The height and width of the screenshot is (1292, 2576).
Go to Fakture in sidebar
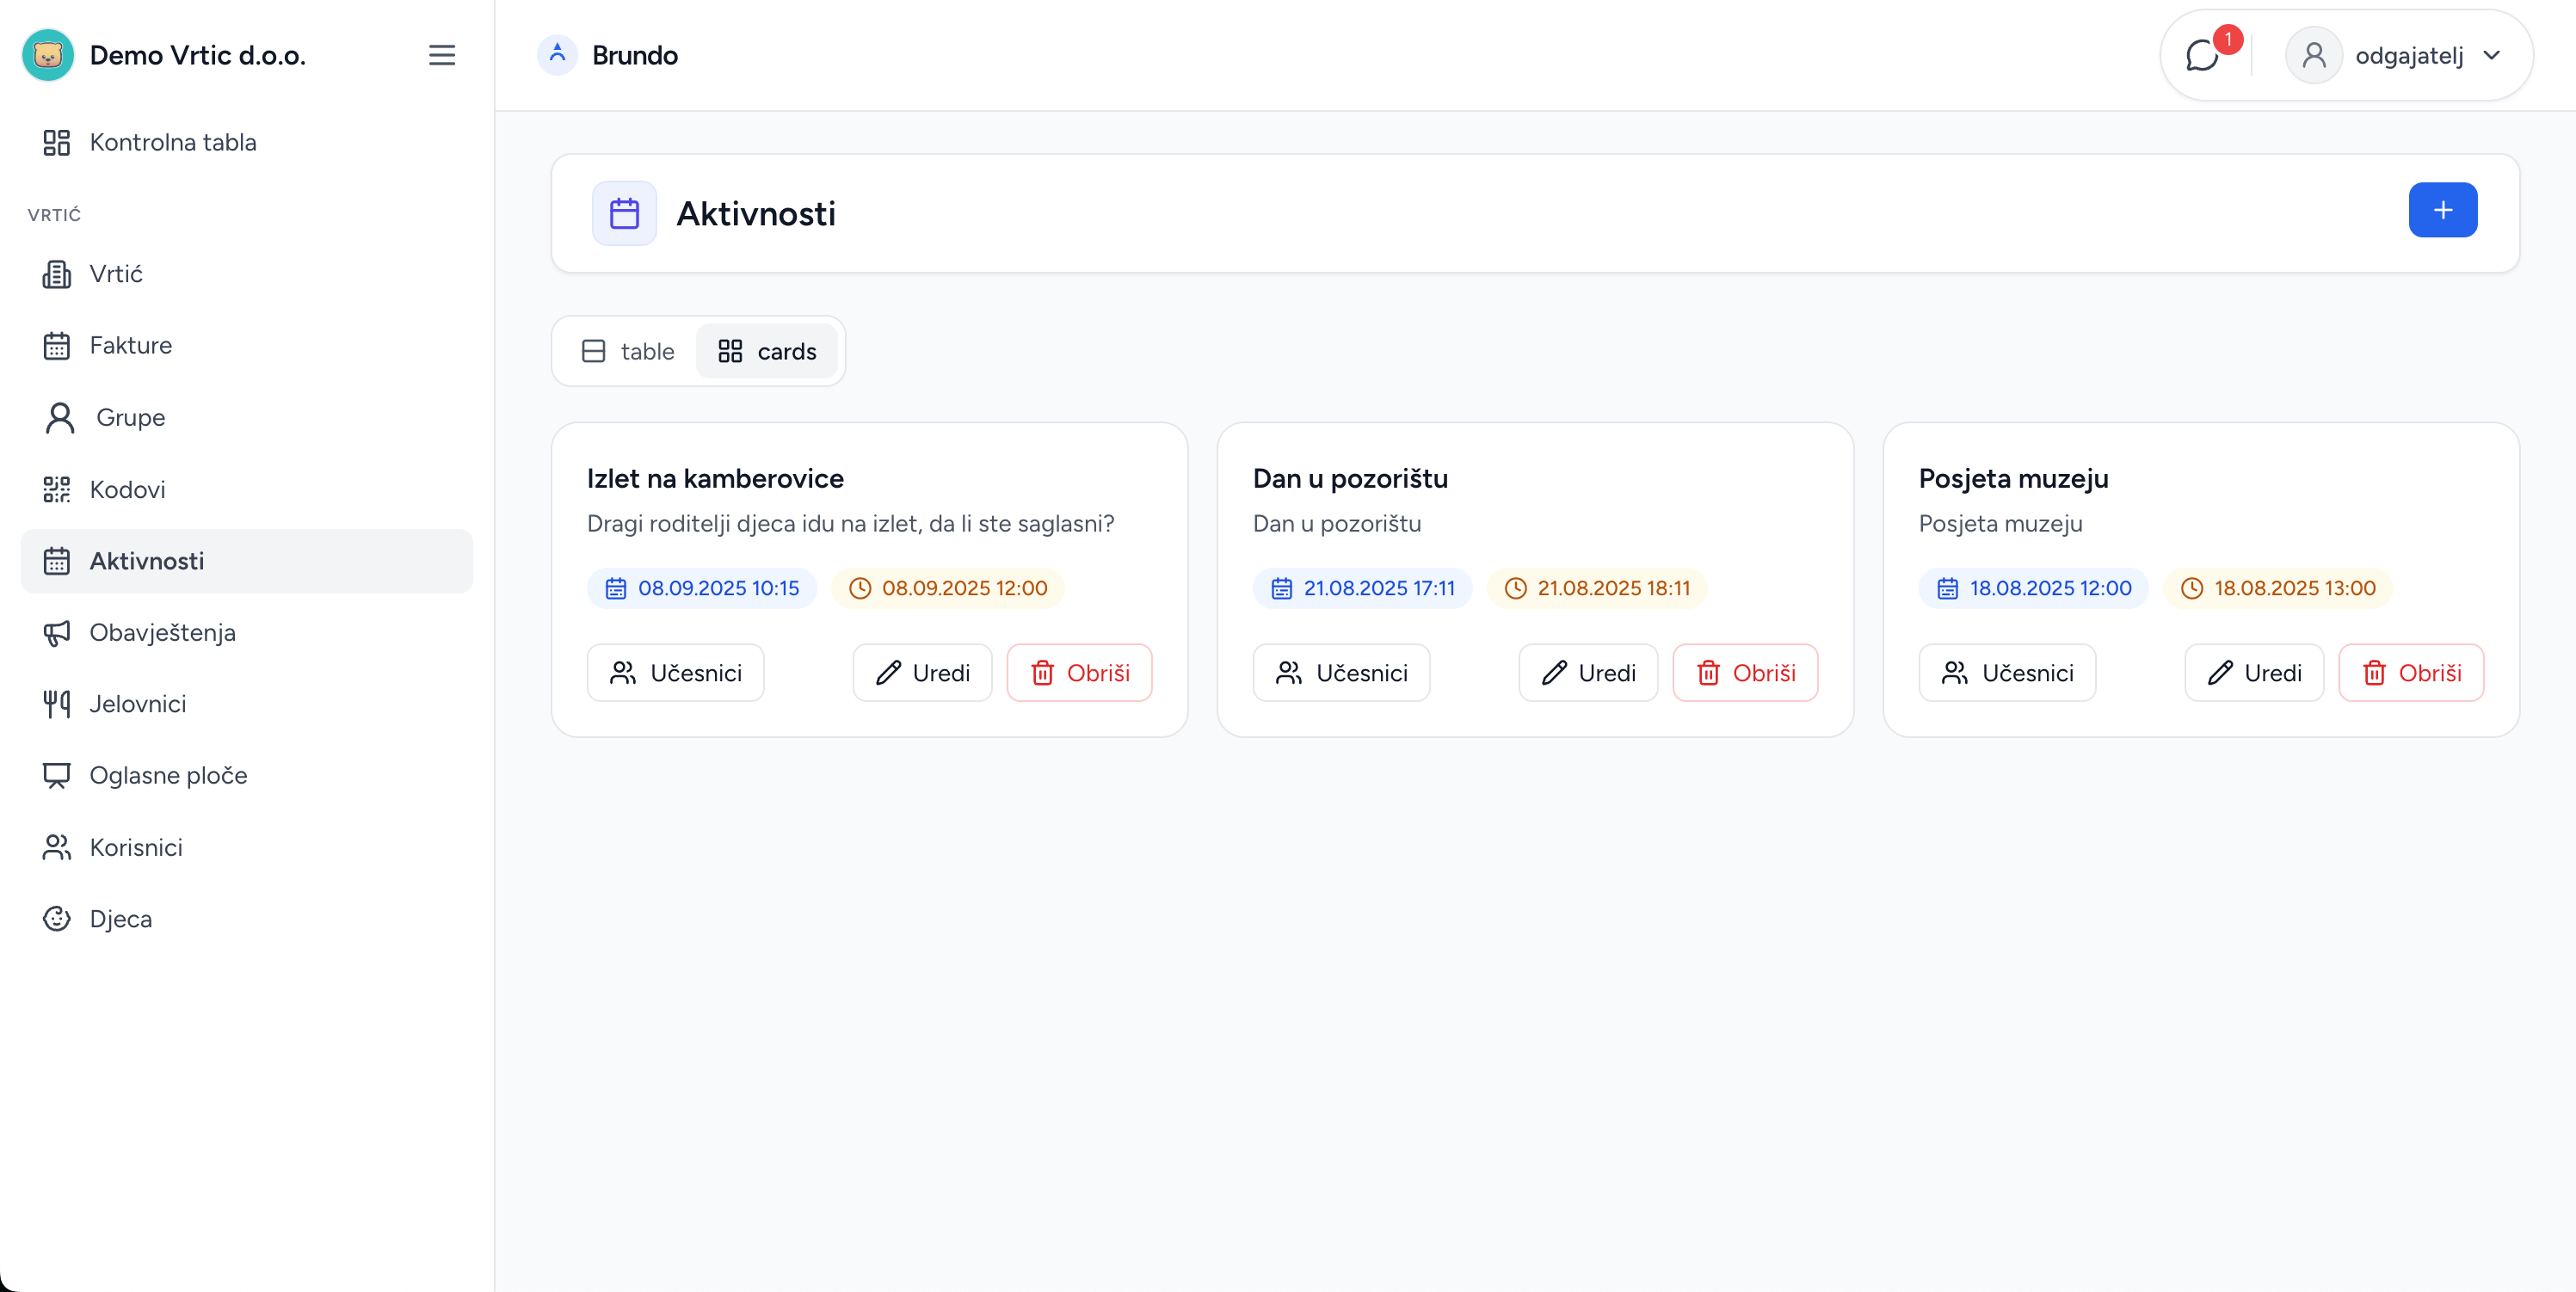click(247, 346)
